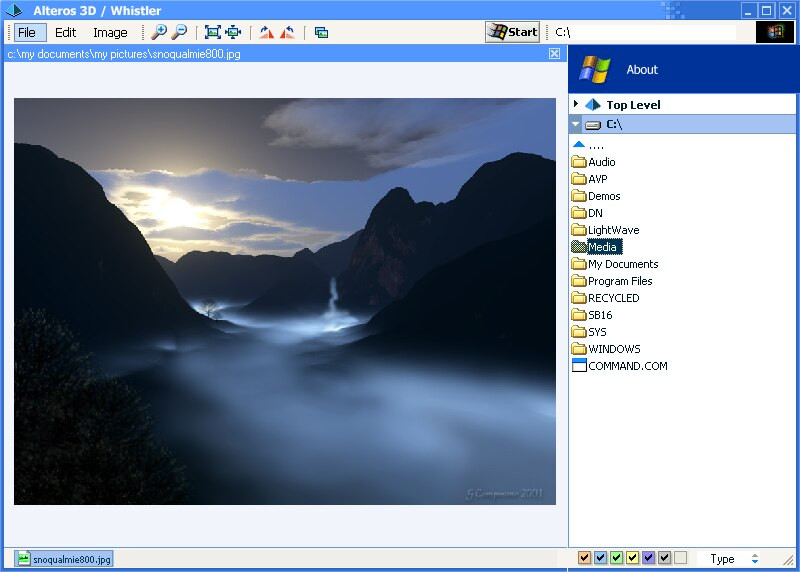800x572 pixels.
Task: Open the About panel header
Action: point(684,69)
